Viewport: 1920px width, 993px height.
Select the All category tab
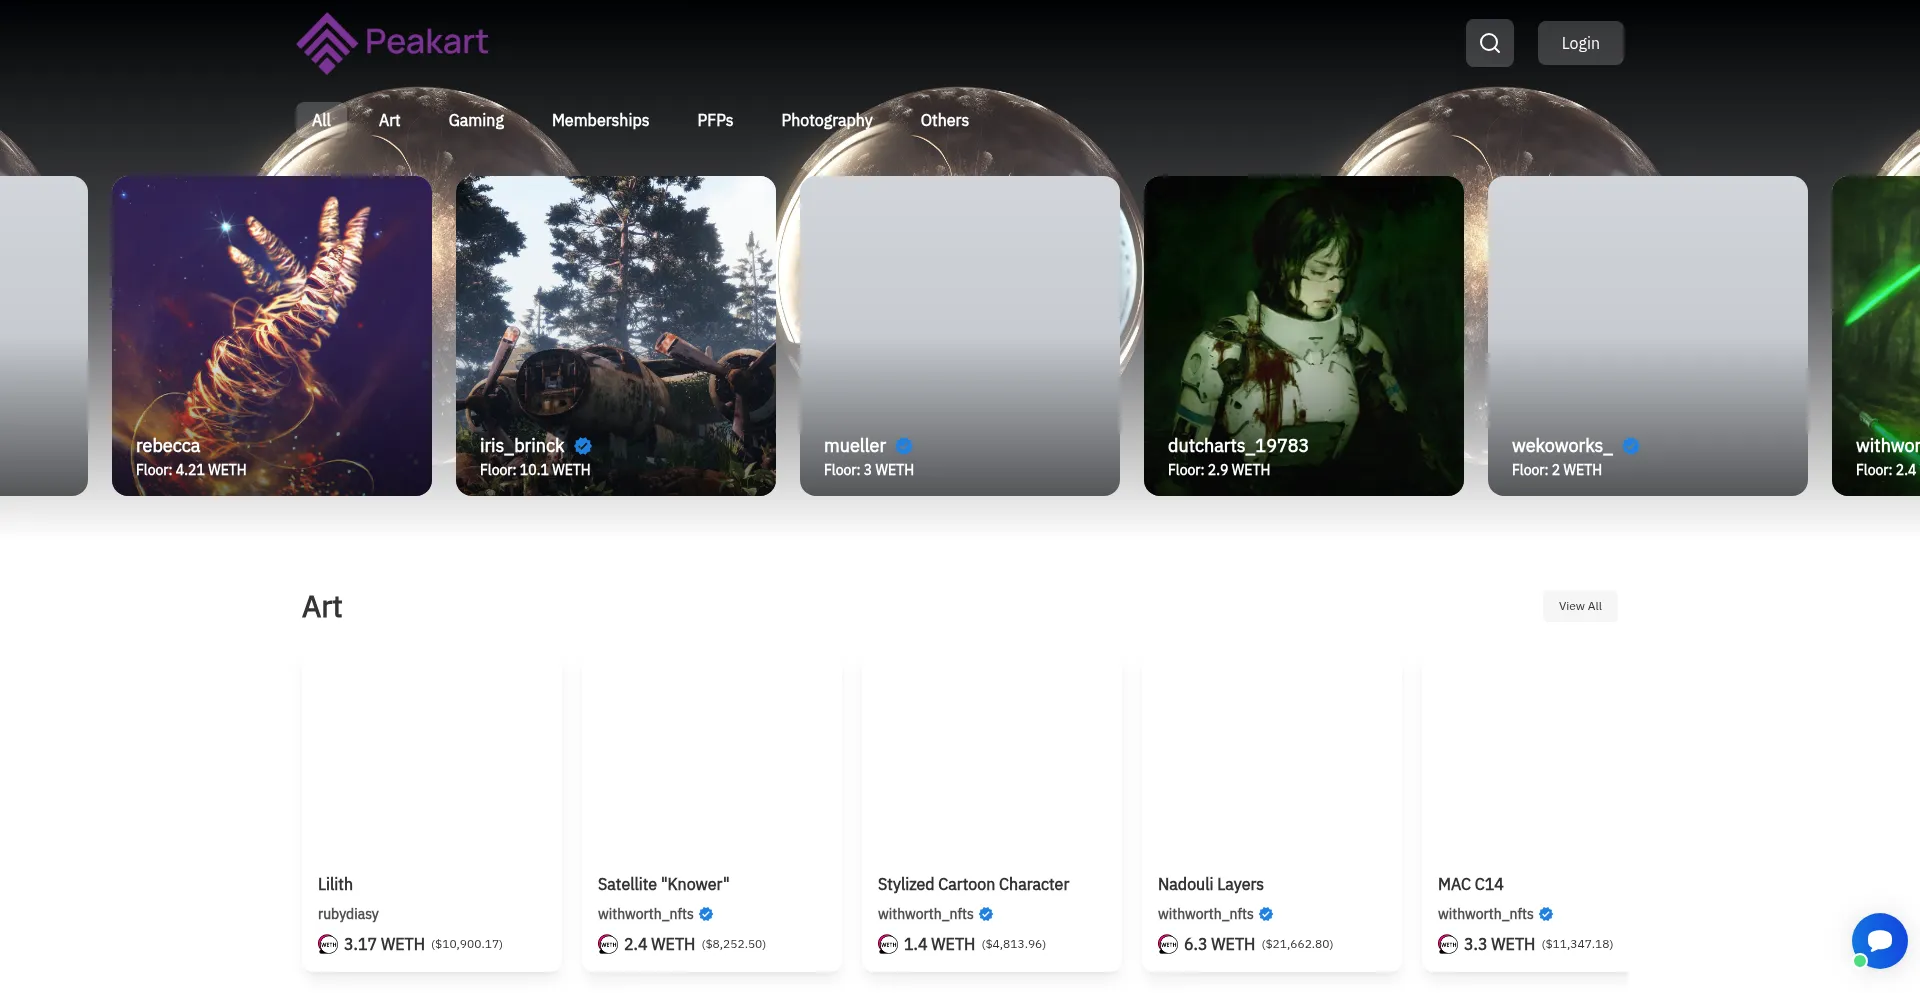pos(321,120)
